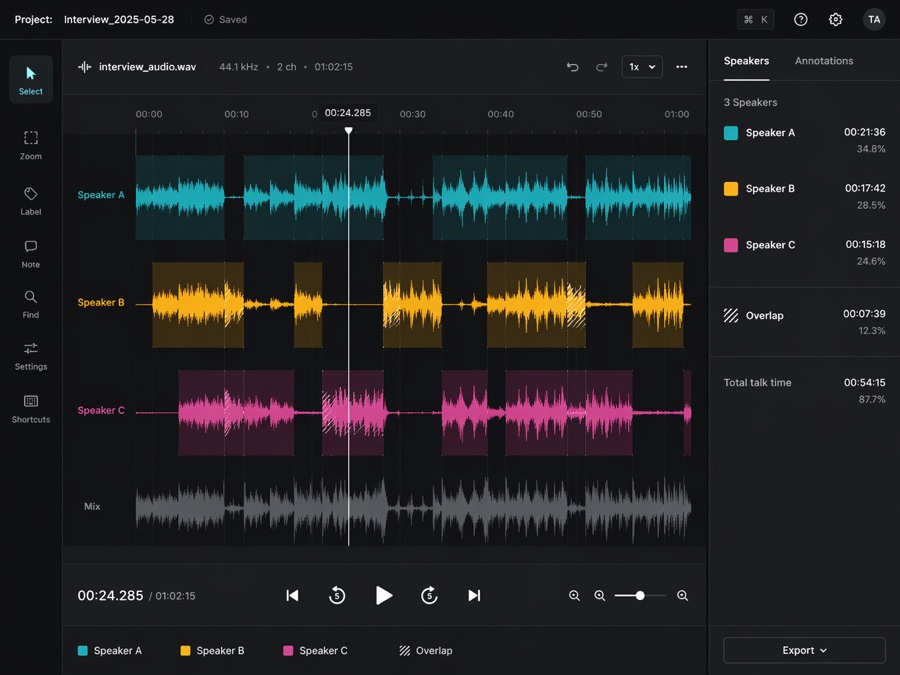Toggle Overlap in bottom legend

pos(426,650)
